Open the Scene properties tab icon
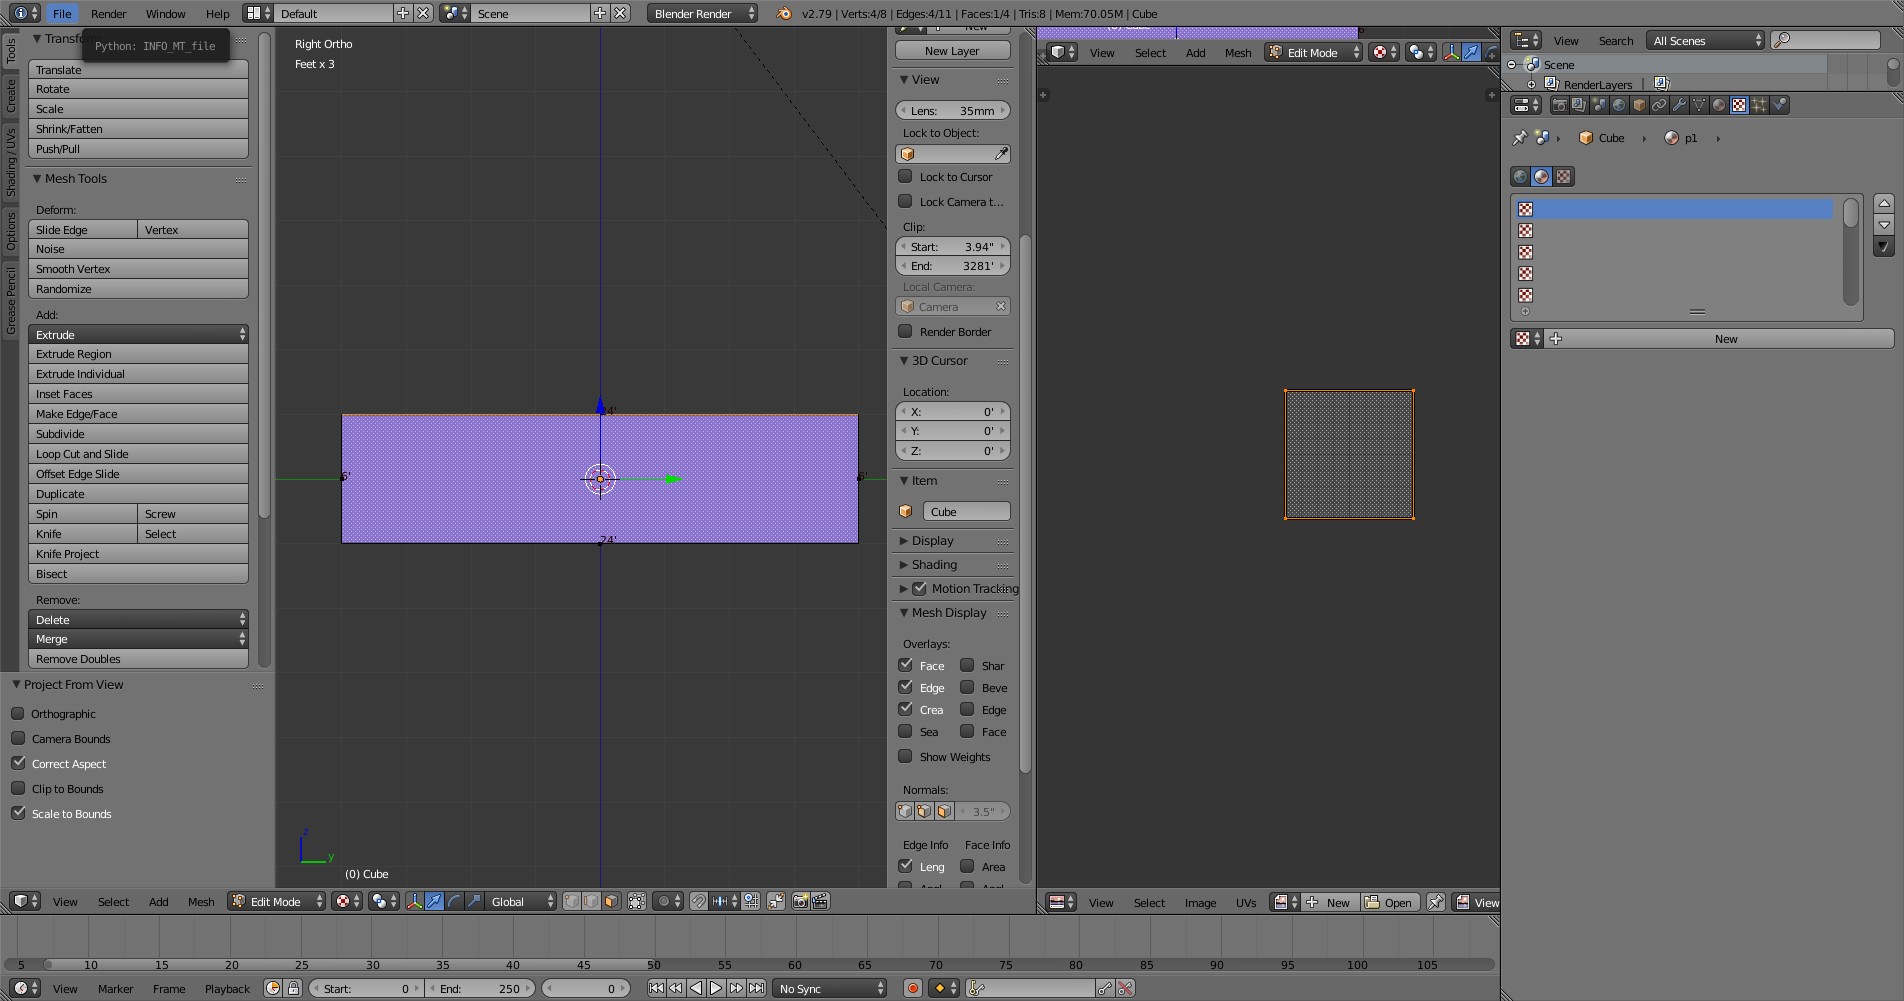 point(1600,105)
